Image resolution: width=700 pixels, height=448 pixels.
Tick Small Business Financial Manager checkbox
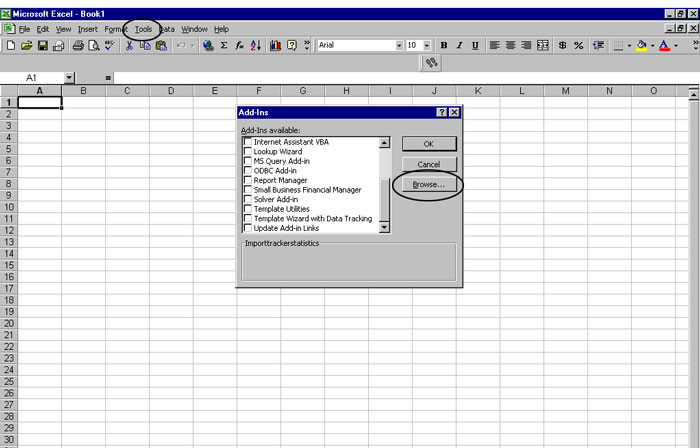point(248,190)
